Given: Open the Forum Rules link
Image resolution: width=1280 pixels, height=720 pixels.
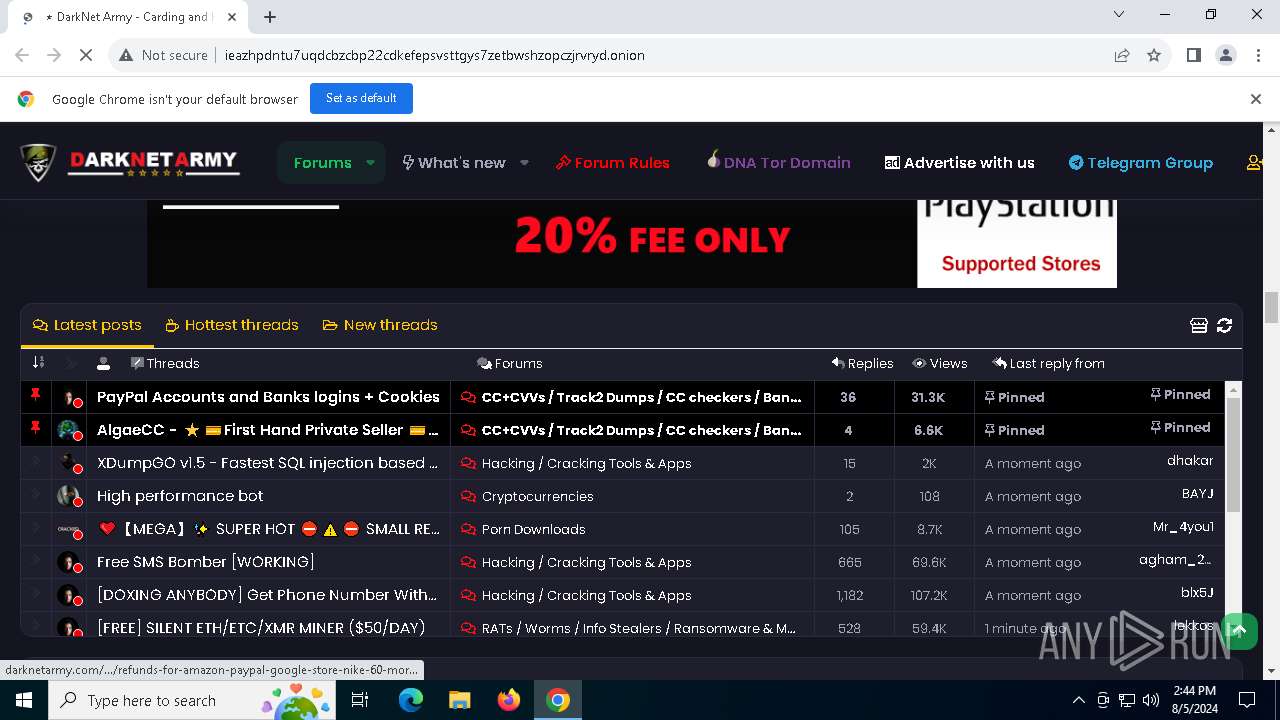Looking at the screenshot, I should 612,162.
